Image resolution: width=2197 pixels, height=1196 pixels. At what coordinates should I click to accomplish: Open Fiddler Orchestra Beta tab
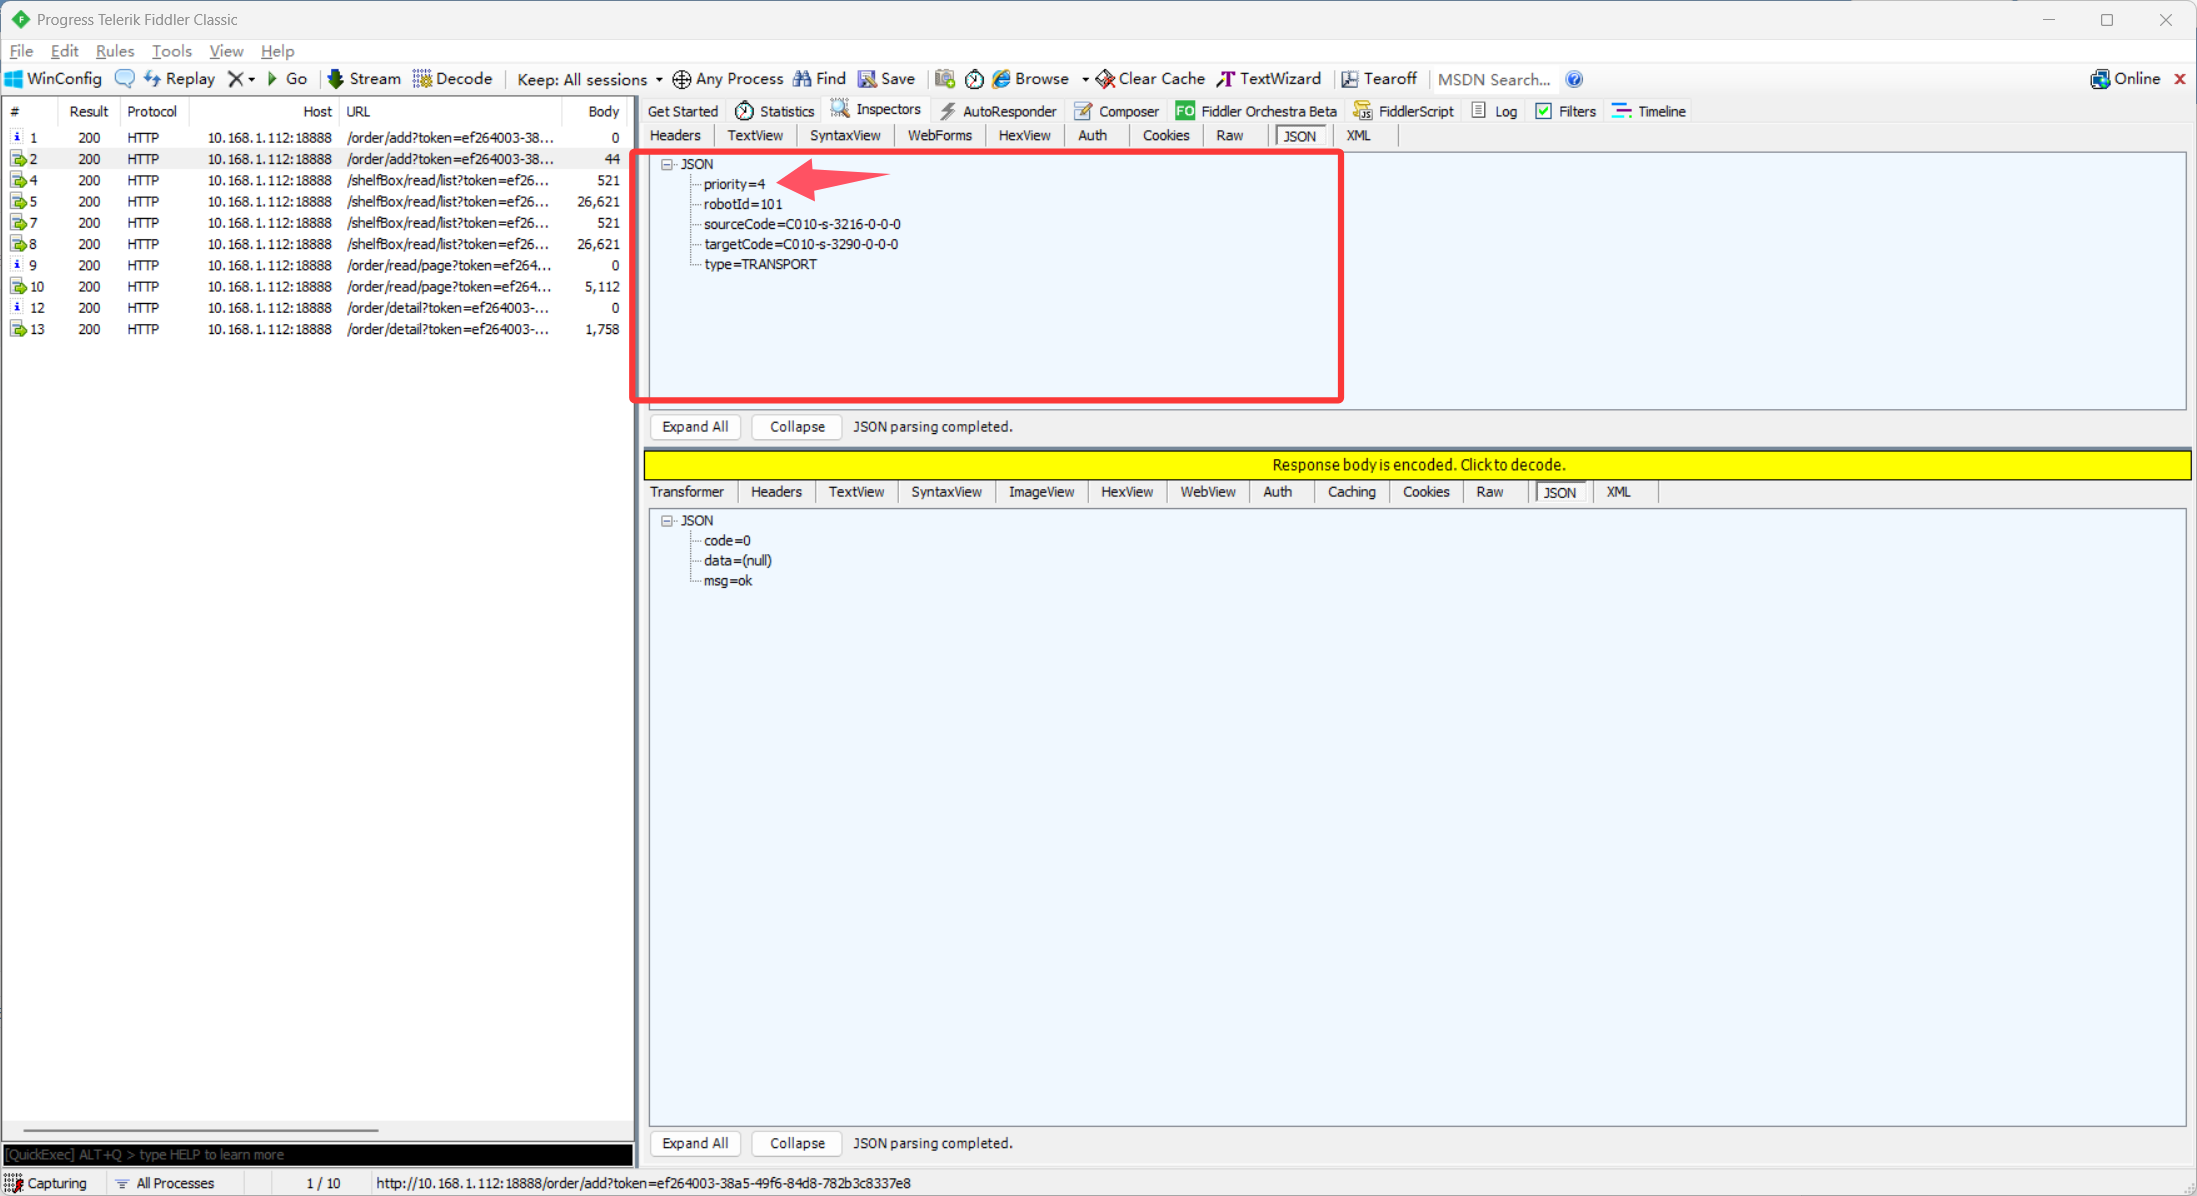tap(1256, 111)
